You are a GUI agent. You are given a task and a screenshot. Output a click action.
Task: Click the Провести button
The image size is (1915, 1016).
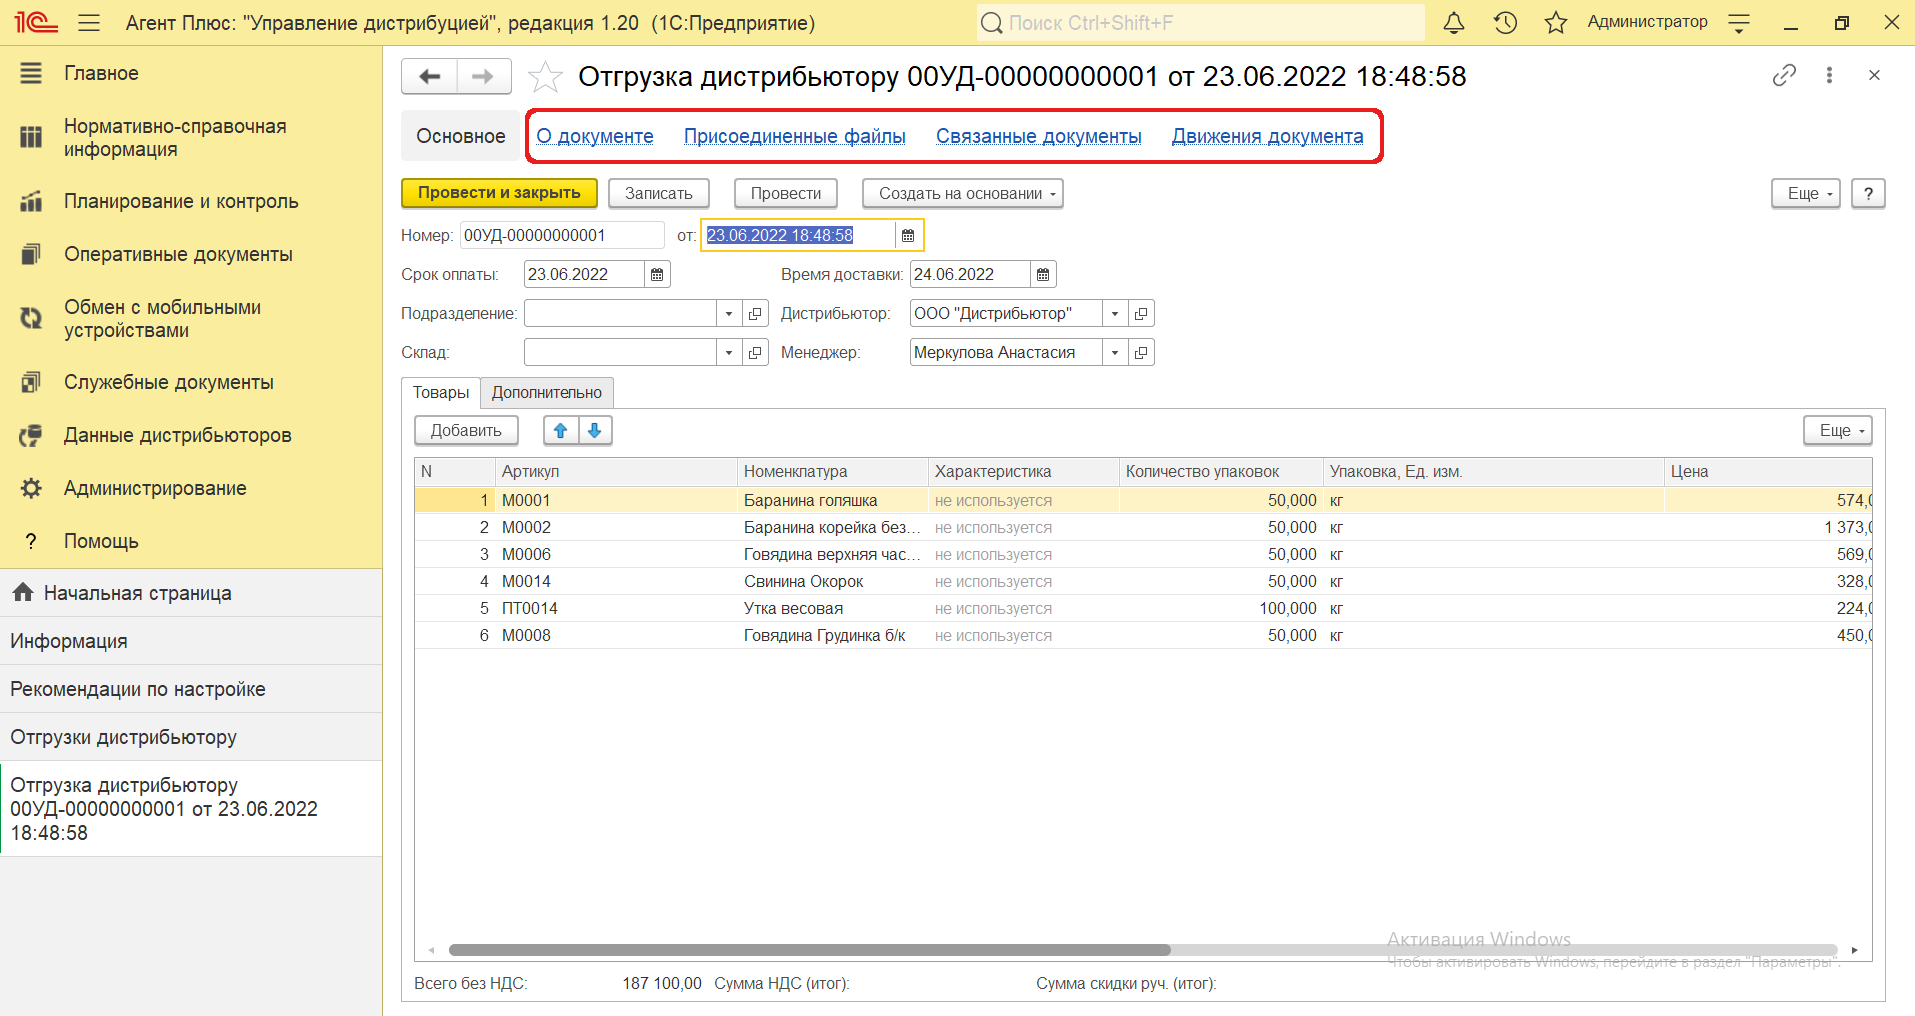tap(786, 193)
